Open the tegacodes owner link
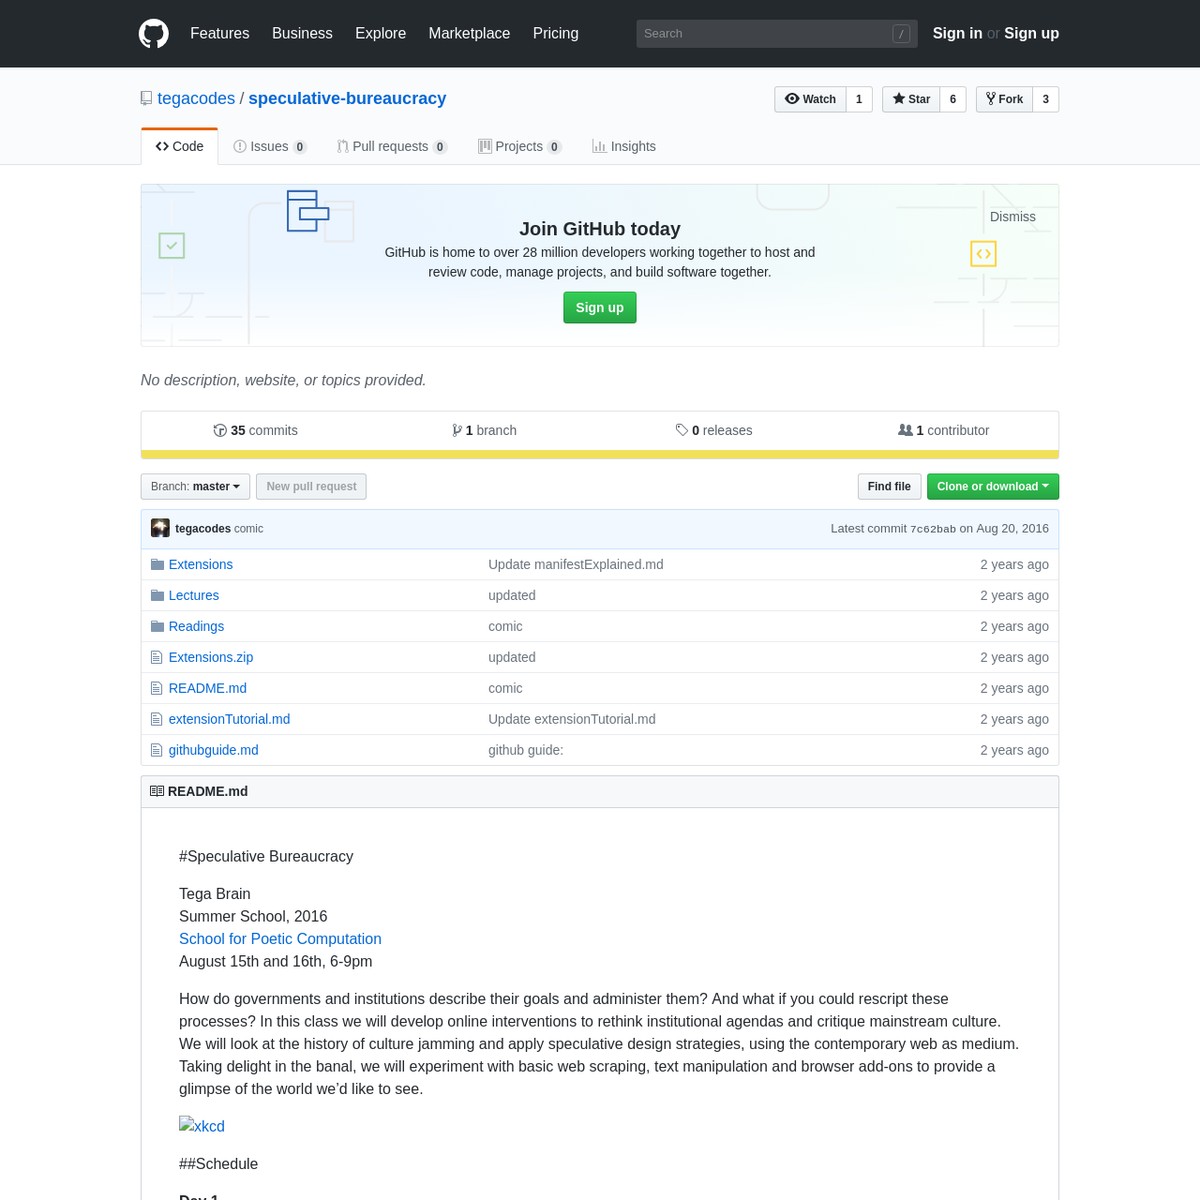 pos(196,98)
